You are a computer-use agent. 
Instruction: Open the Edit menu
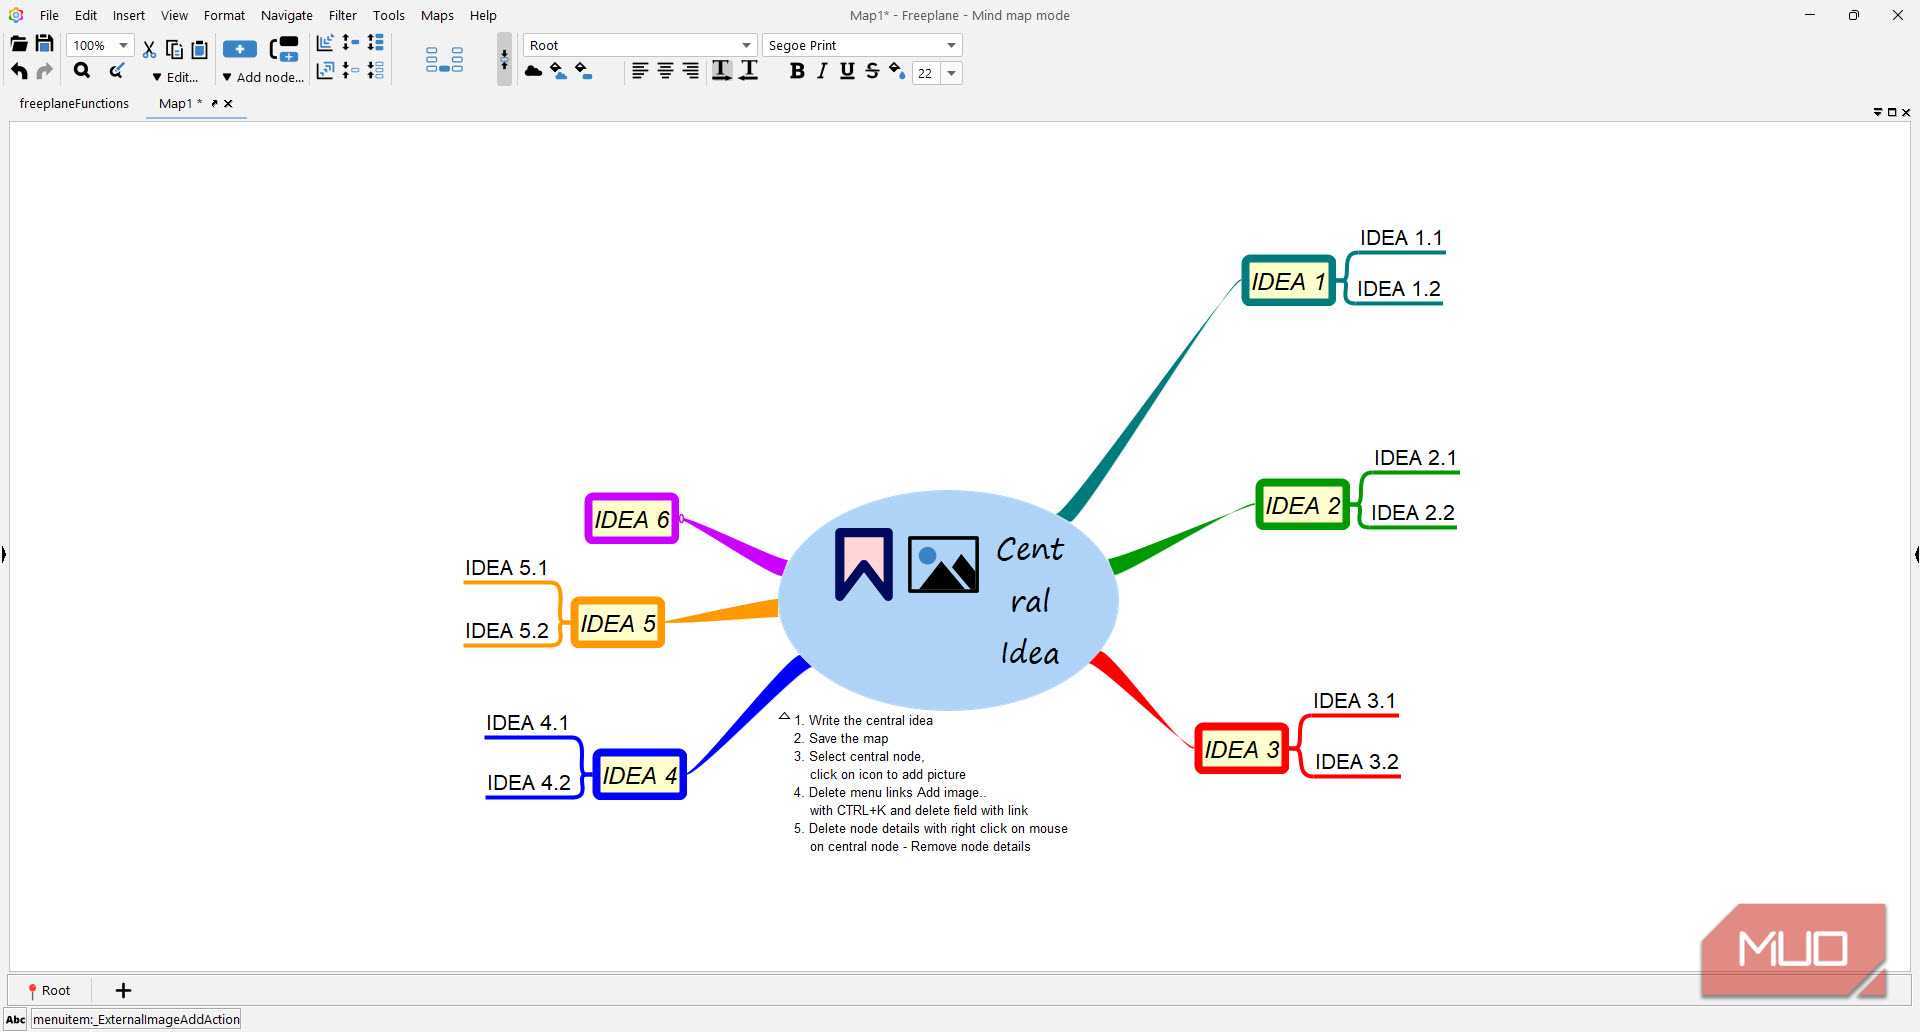point(86,15)
